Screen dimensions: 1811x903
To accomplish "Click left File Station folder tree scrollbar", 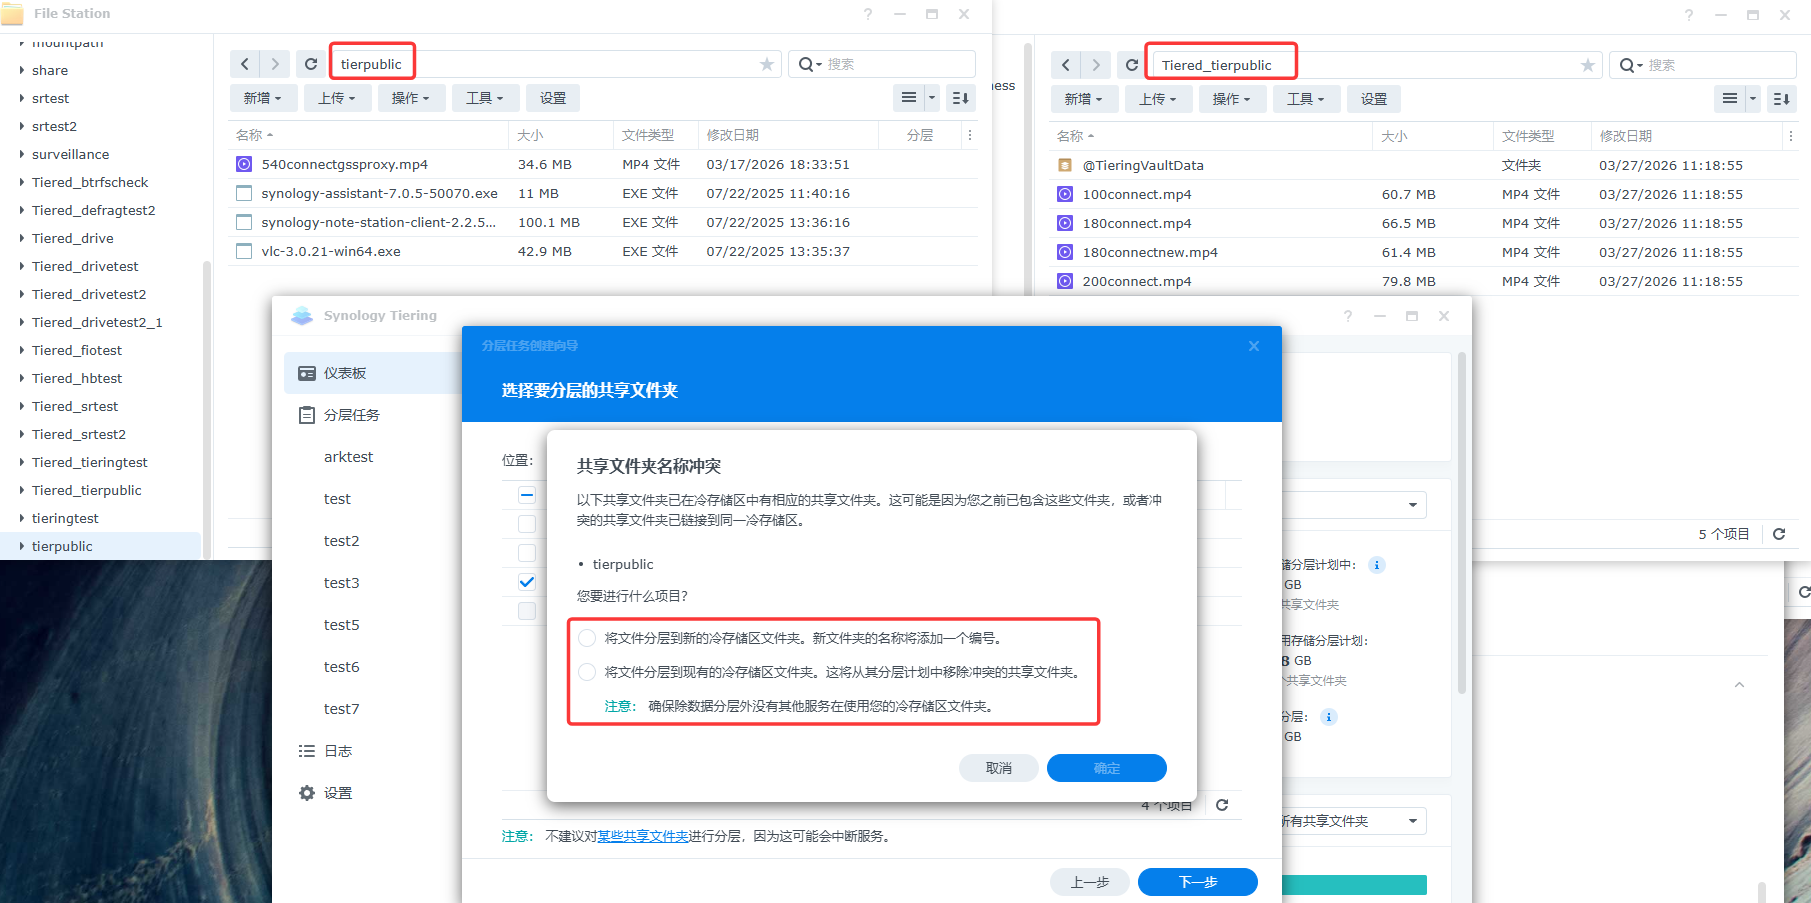I will tap(206, 400).
